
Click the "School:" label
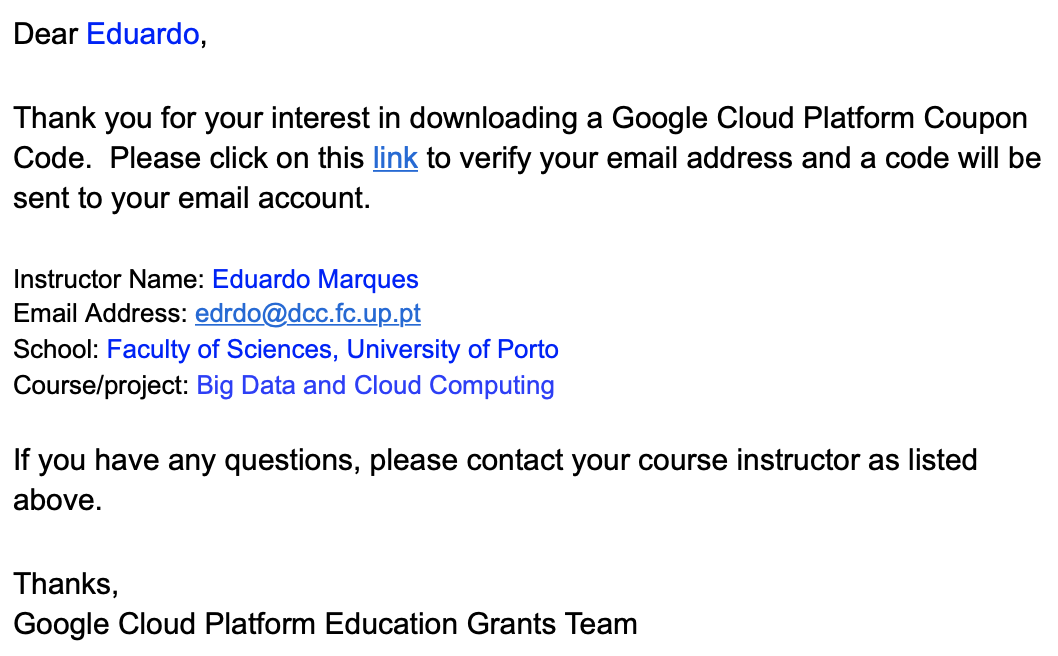(x=56, y=349)
